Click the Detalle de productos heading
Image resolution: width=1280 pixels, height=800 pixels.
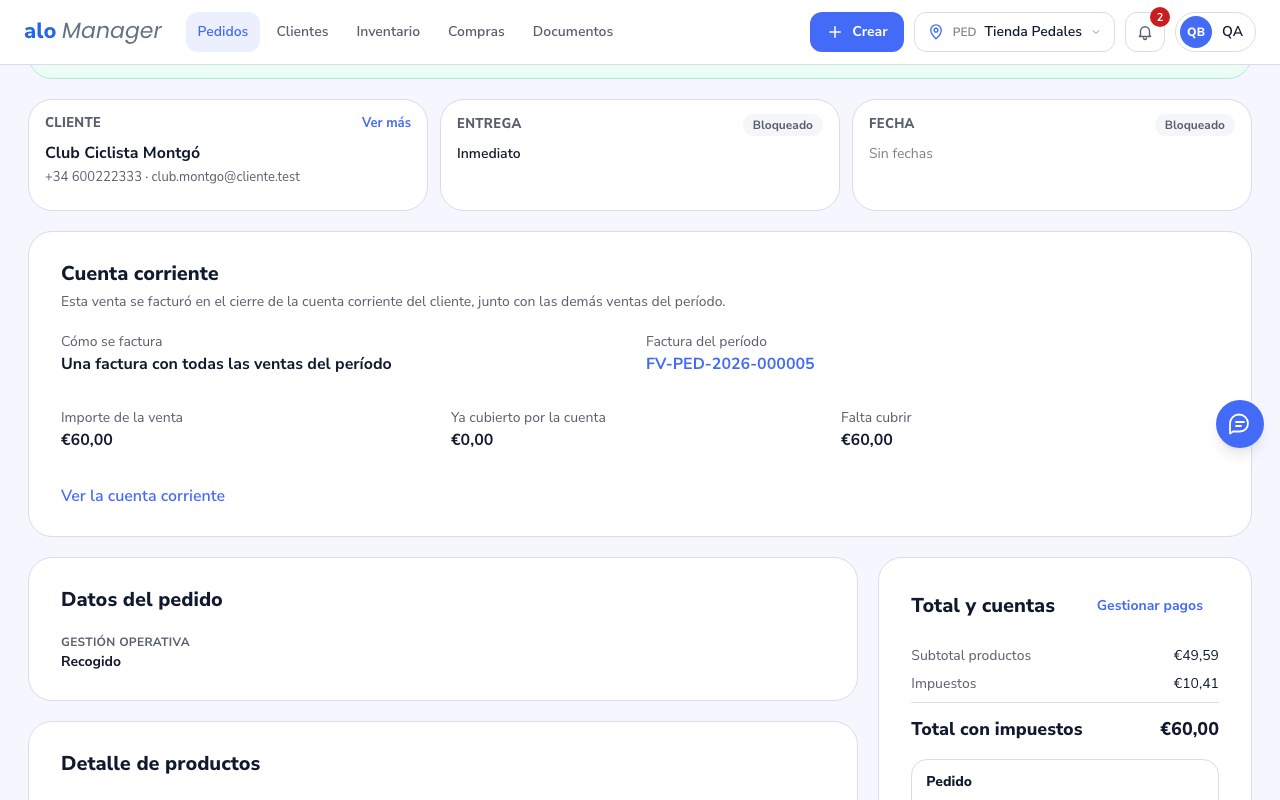pos(161,764)
